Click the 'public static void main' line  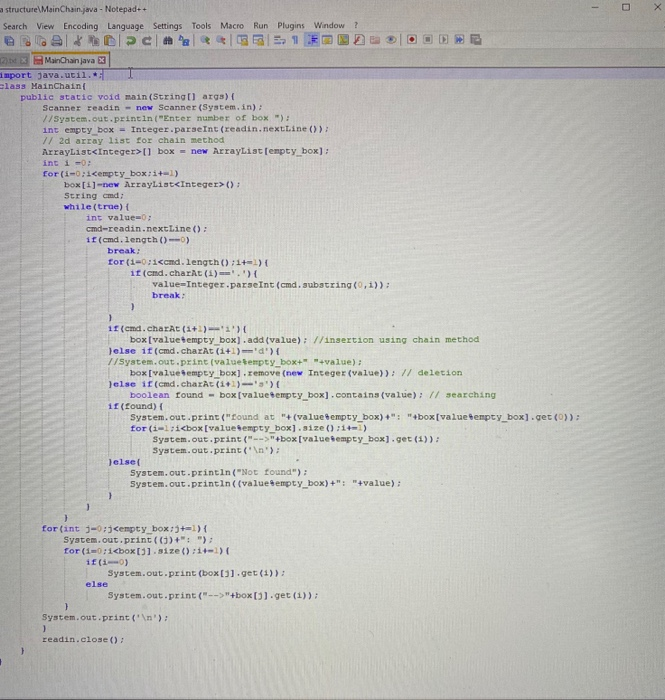127,97
